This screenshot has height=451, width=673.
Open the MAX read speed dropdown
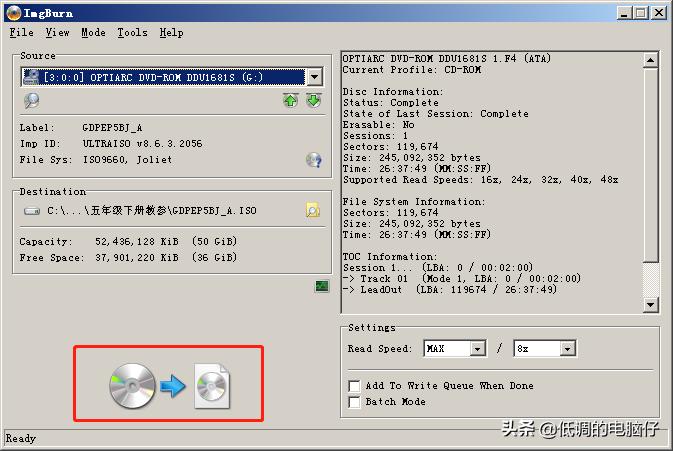[x=477, y=348]
